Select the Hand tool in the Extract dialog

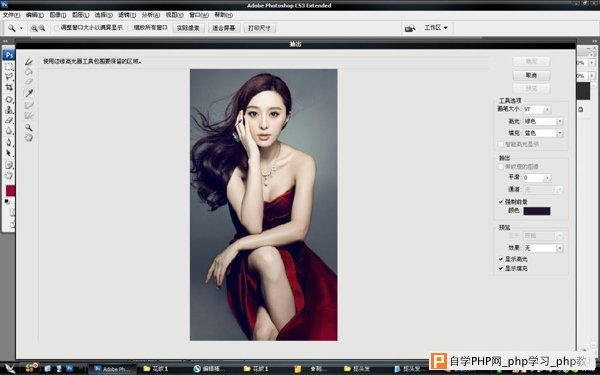[29, 137]
